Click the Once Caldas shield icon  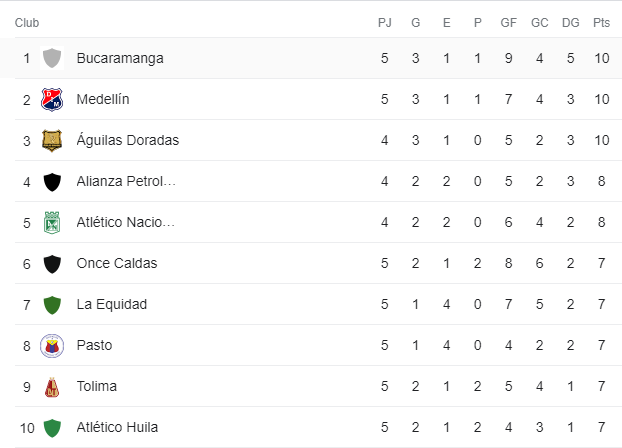point(52,263)
